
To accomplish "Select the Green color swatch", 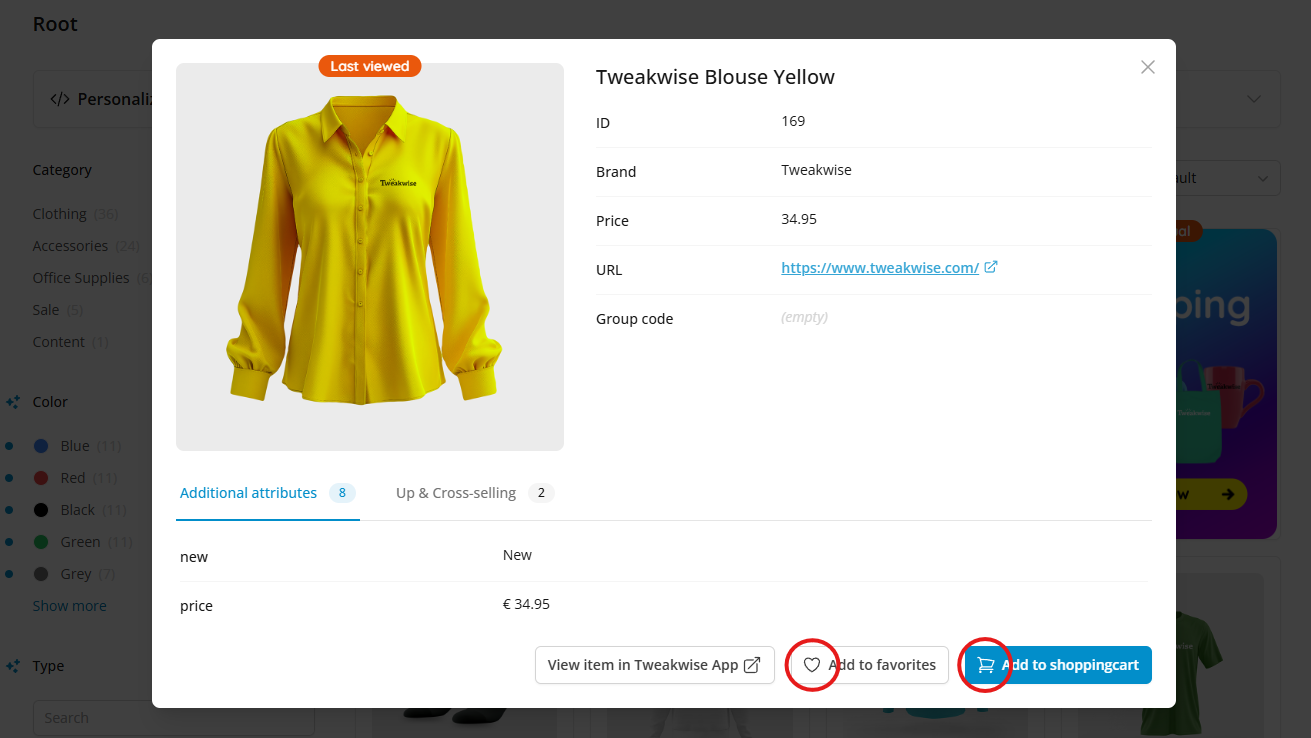I will [x=41, y=542].
